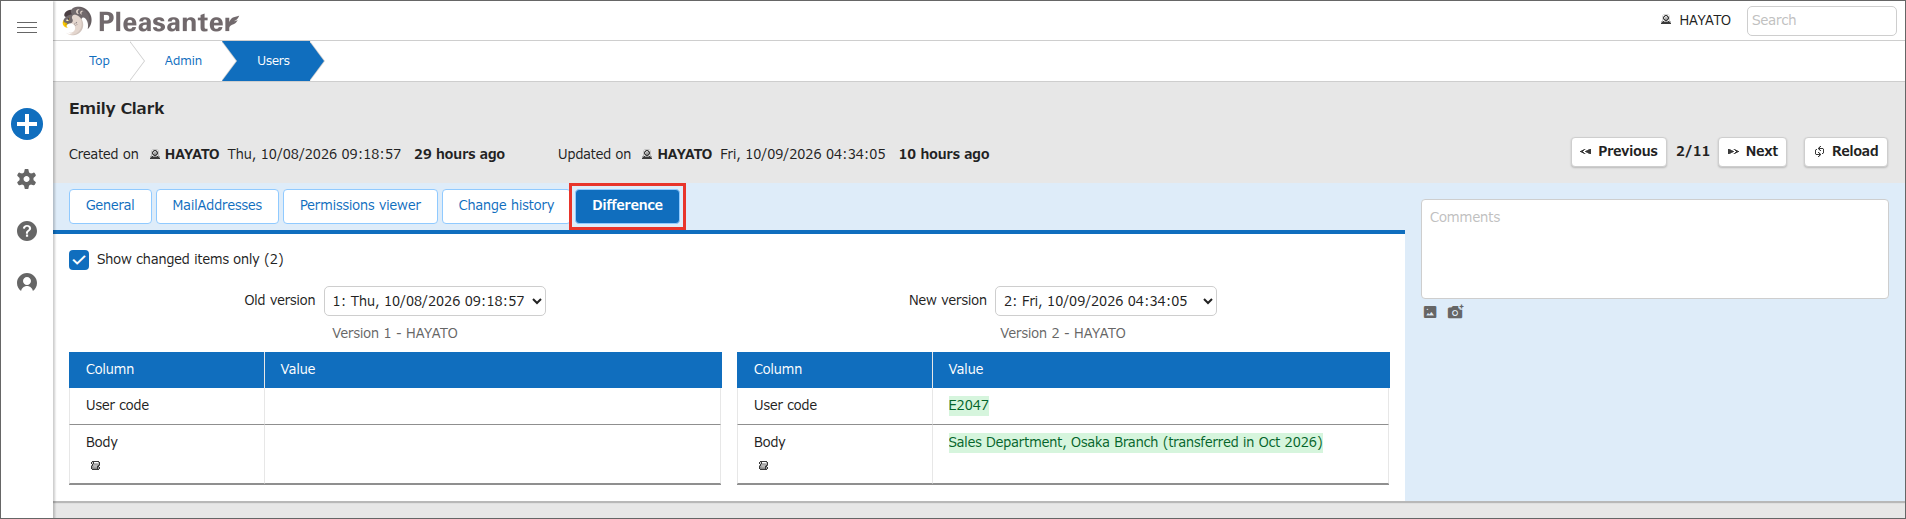This screenshot has width=1906, height=519.
Task: Click in the Comments text area
Action: [1654, 249]
